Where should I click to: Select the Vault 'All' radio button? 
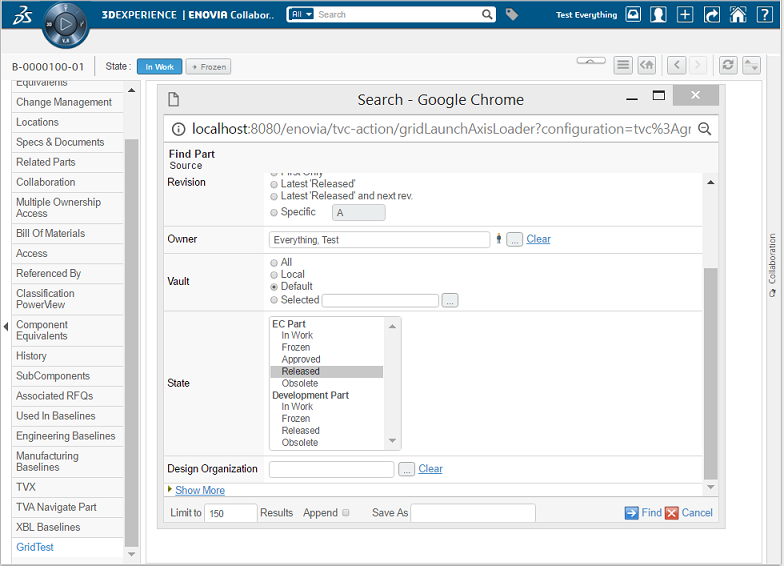pos(275,263)
